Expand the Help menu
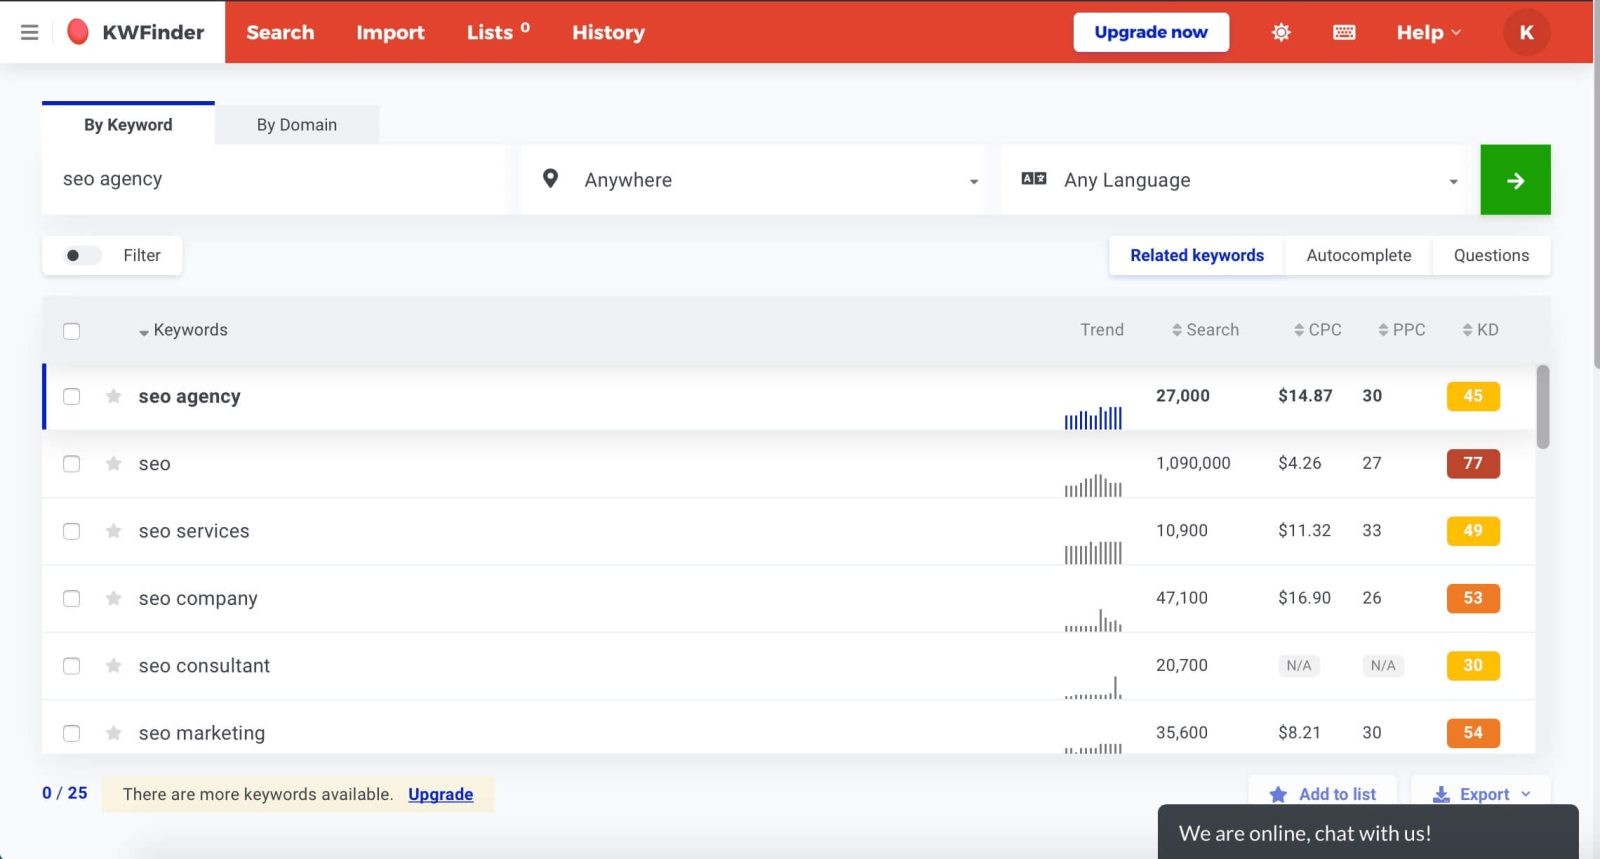Image resolution: width=1600 pixels, height=859 pixels. pyautogui.click(x=1428, y=32)
